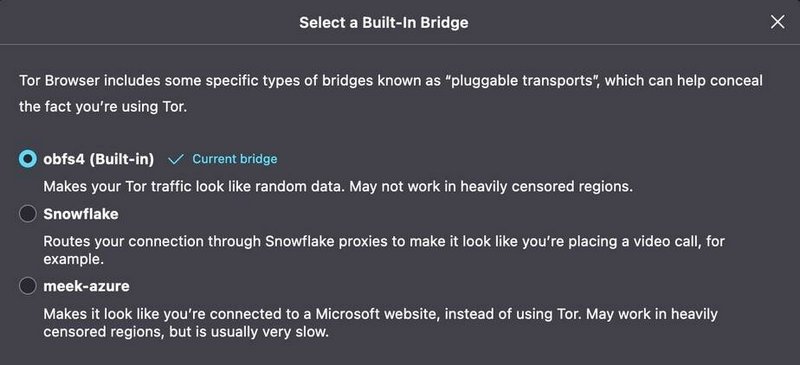Click the Snowflake proxies description text
800x365 pixels.
point(384,250)
